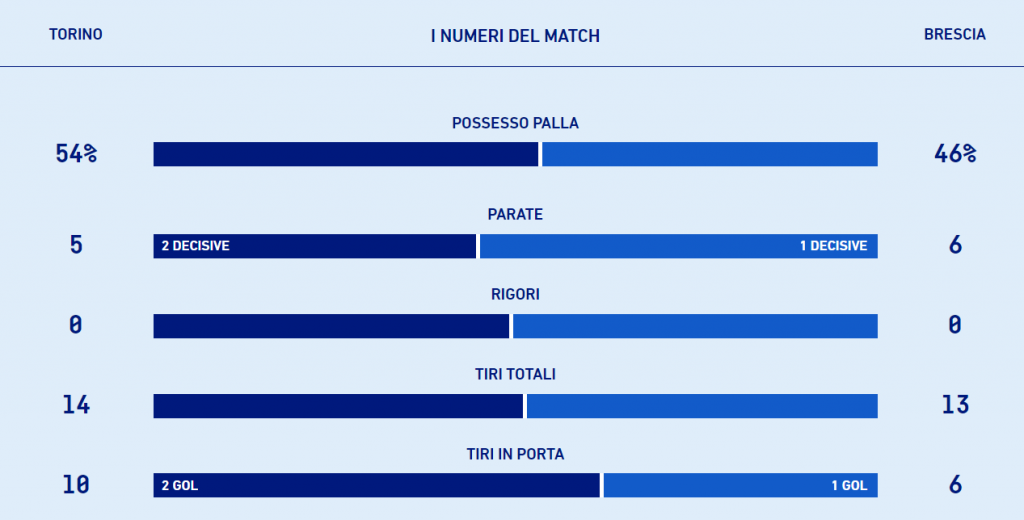The width and height of the screenshot is (1024, 520).
Task: Click the PARATE stat label
Action: coord(515,214)
